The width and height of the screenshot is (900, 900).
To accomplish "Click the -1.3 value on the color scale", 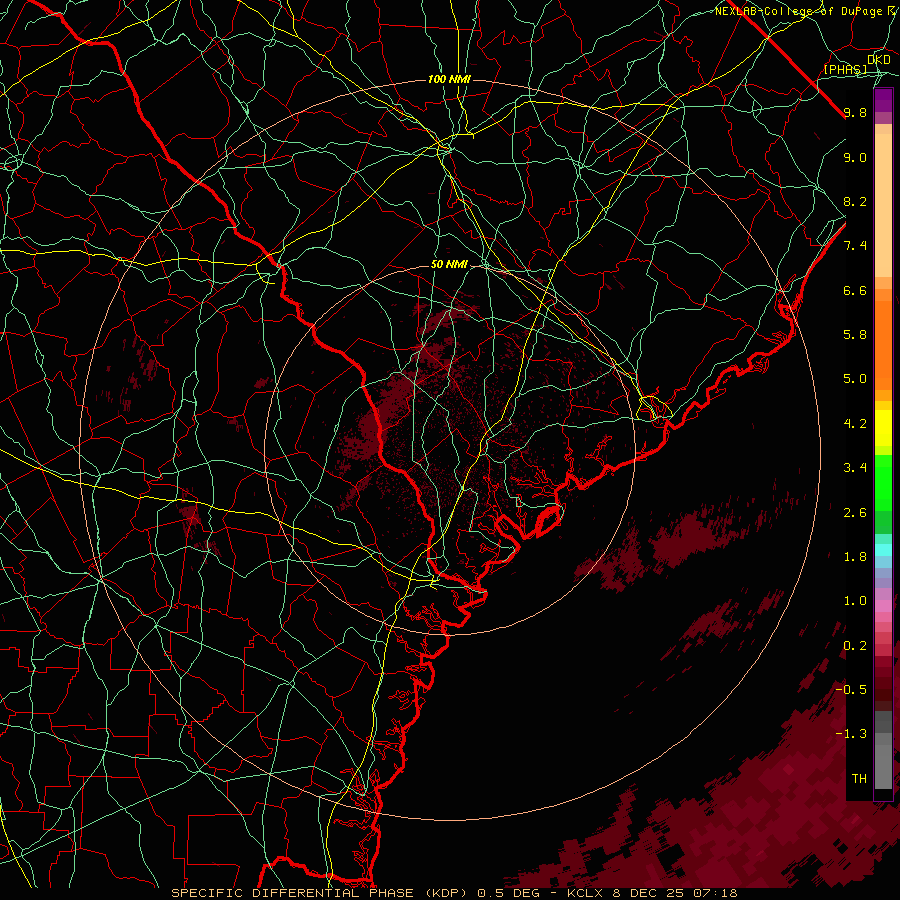I will (x=851, y=734).
